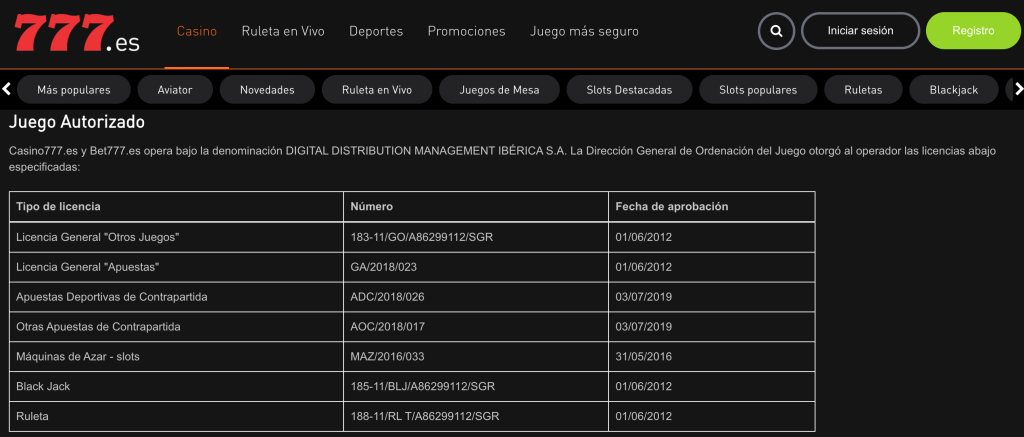Image resolution: width=1024 pixels, height=437 pixels.
Task: Select Promociones in top navigation
Action: point(466,31)
